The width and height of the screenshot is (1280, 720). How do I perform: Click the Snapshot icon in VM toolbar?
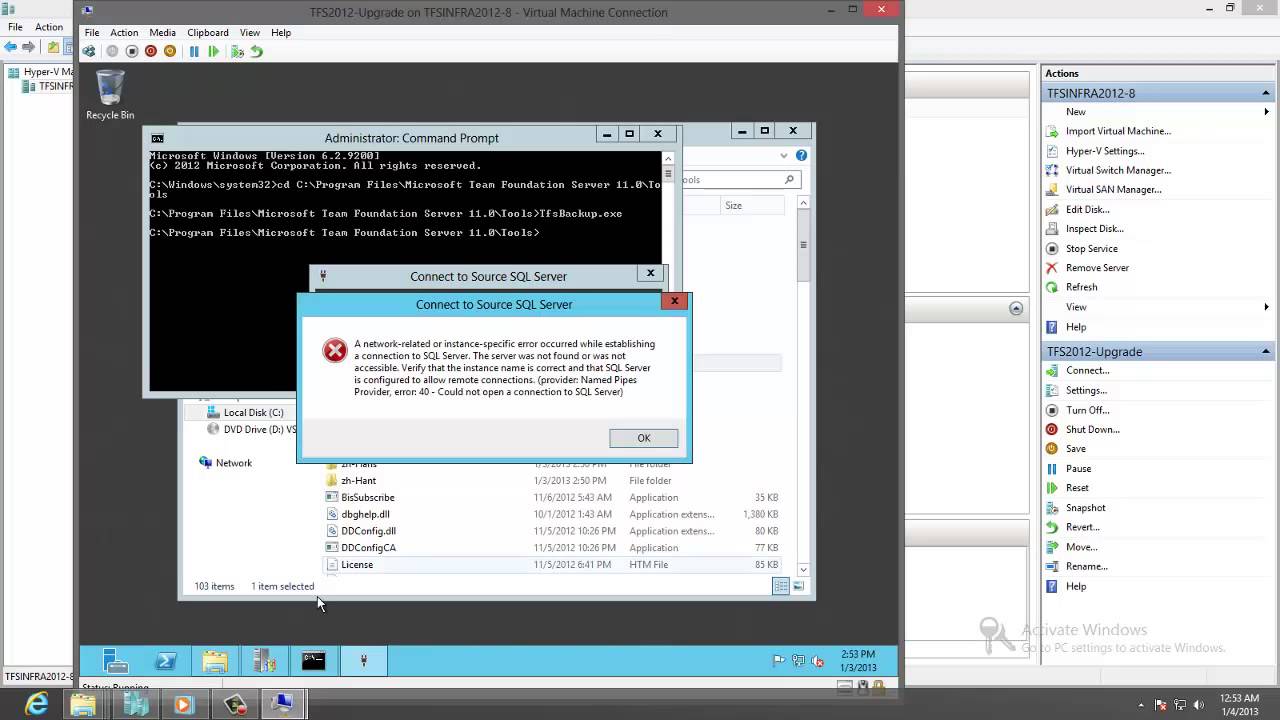pyautogui.click(x=237, y=51)
